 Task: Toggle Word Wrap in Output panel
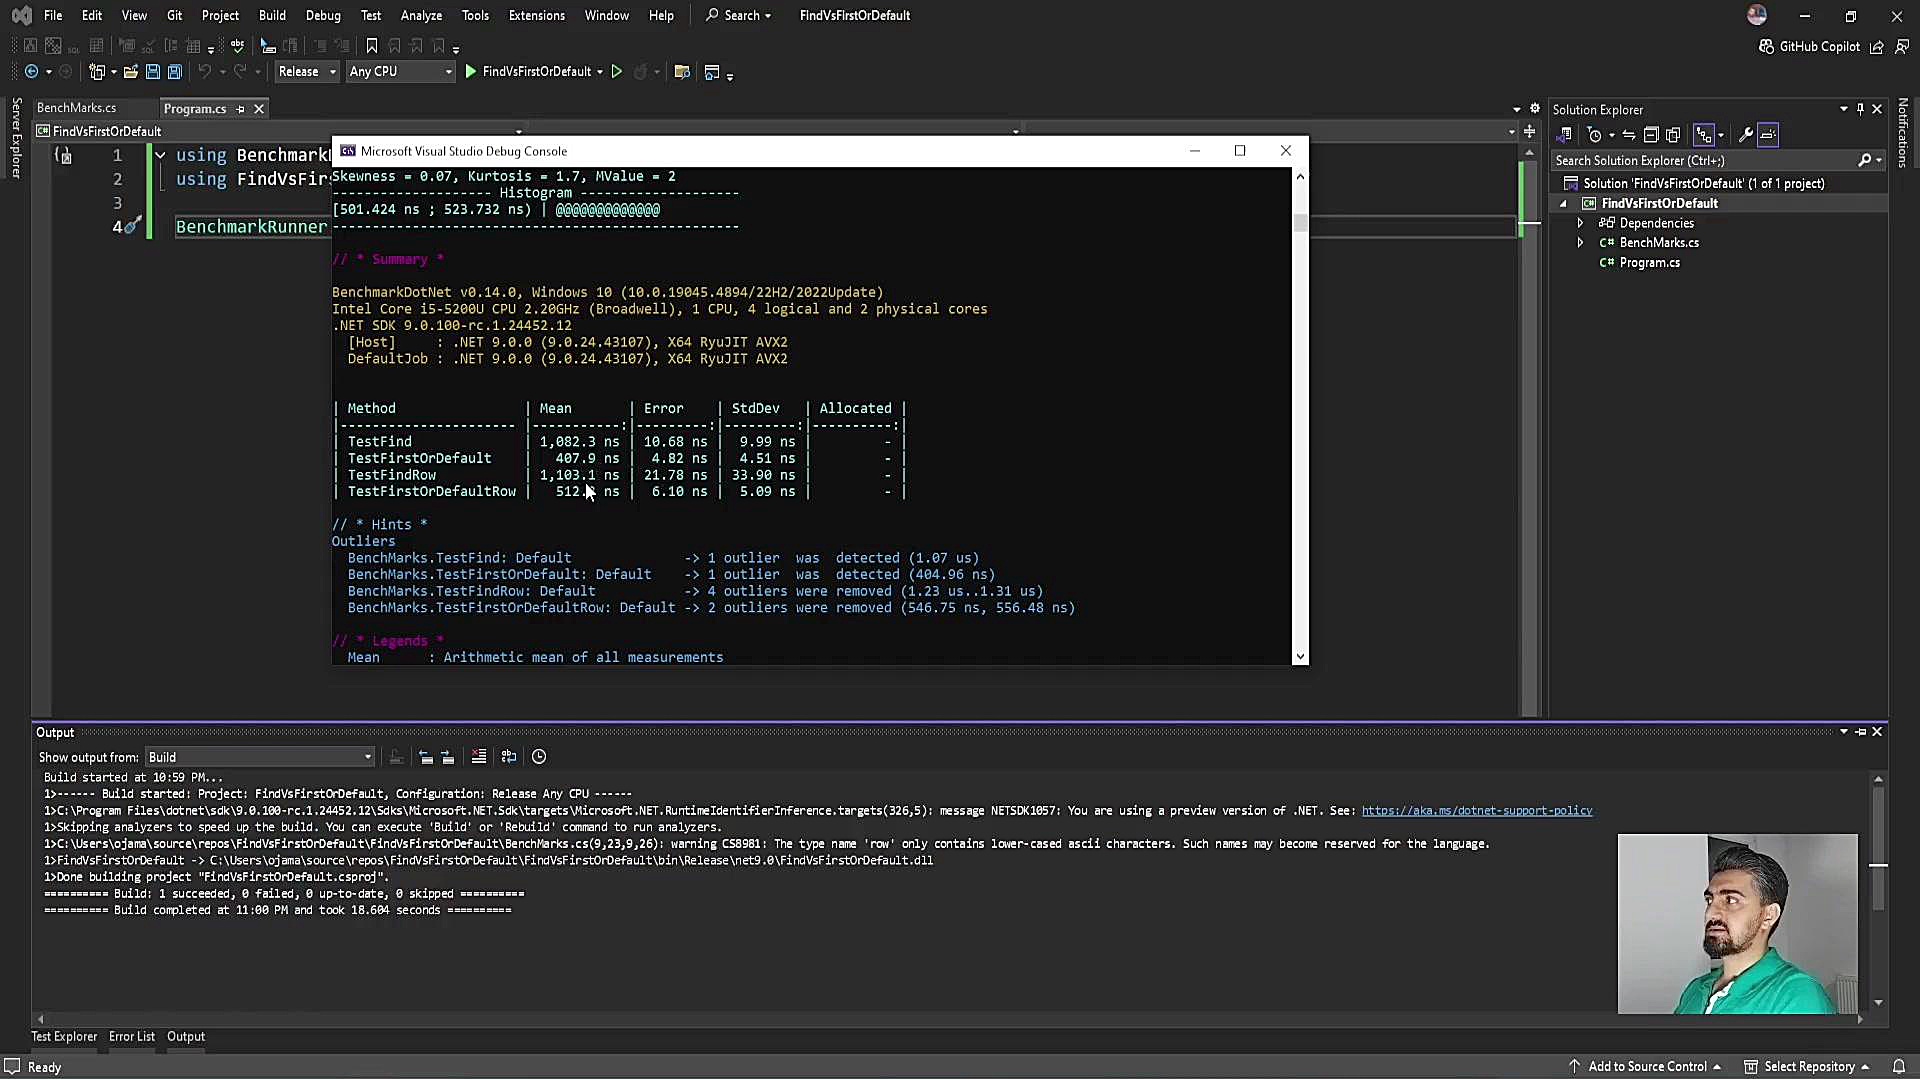(509, 757)
